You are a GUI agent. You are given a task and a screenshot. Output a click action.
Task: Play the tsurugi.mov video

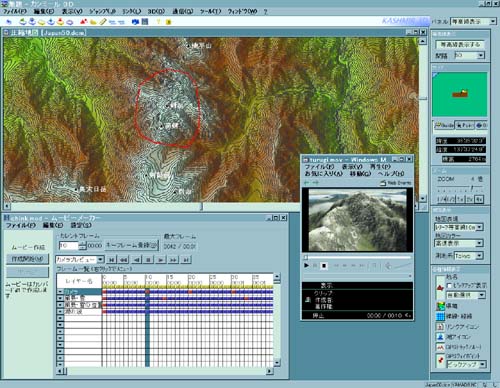pyautogui.click(x=306, y=265)
